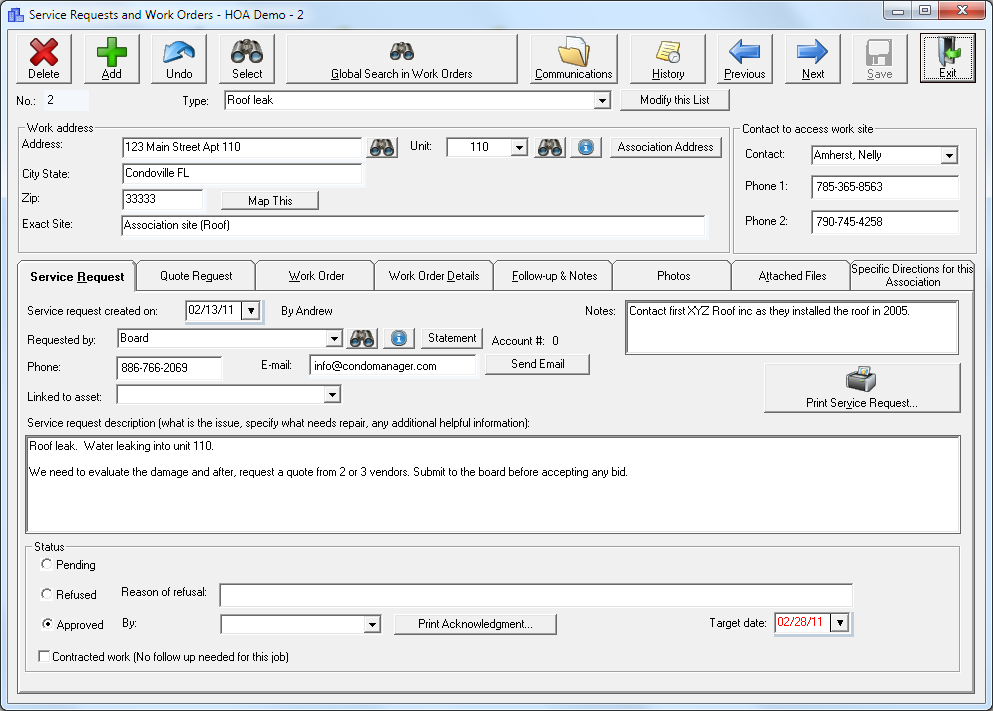
Task: Select the Pending status radio button
Action: coord(46,564)
